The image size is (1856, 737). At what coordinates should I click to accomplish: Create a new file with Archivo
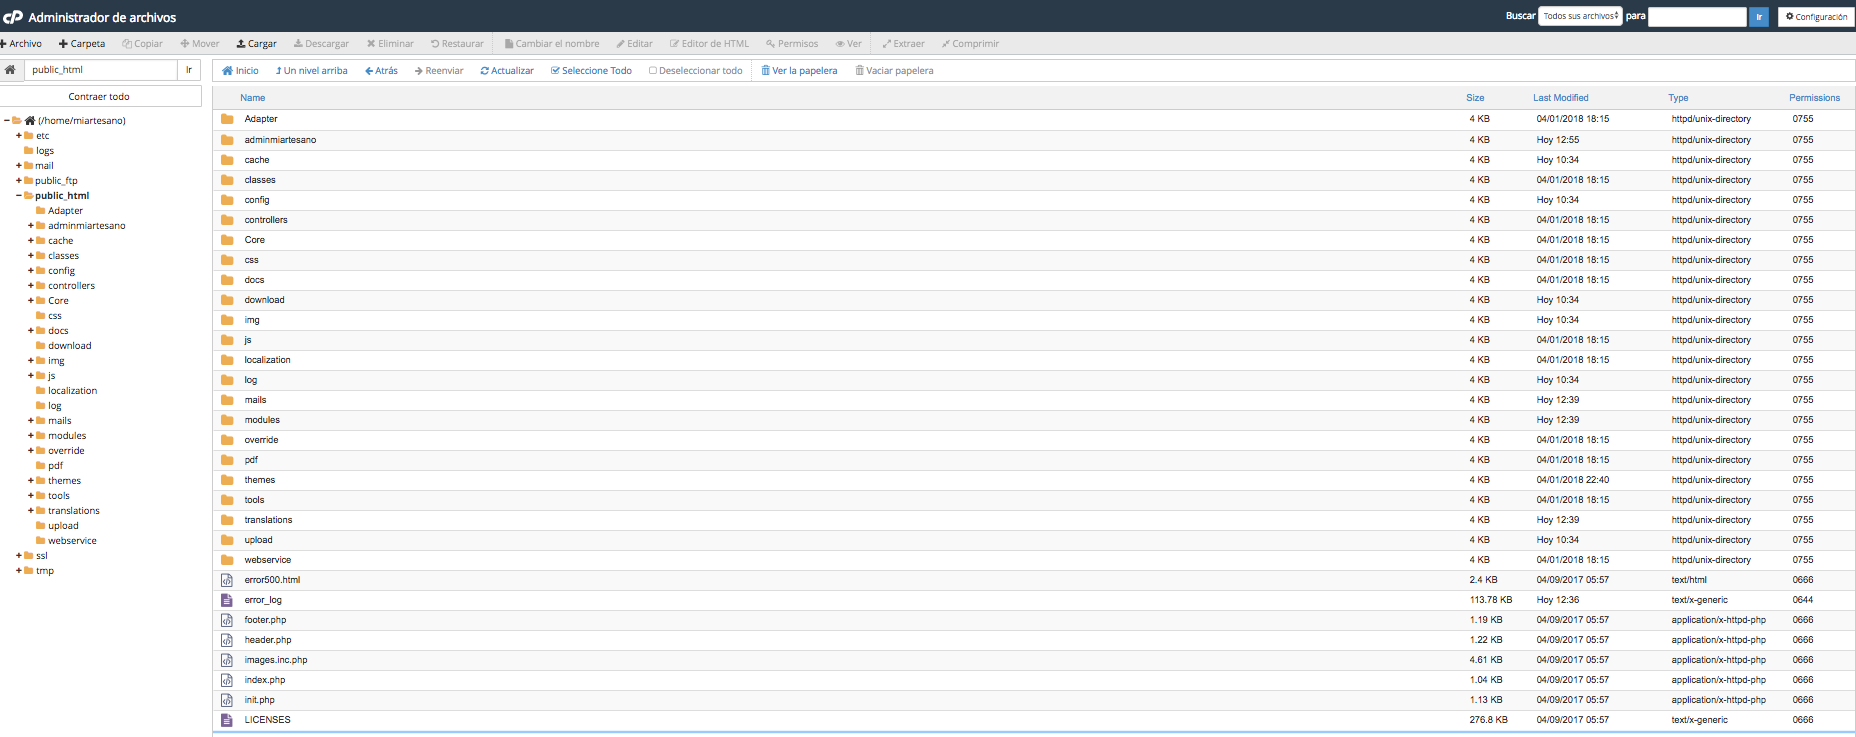pyautogui.click(x=21, y=44)
